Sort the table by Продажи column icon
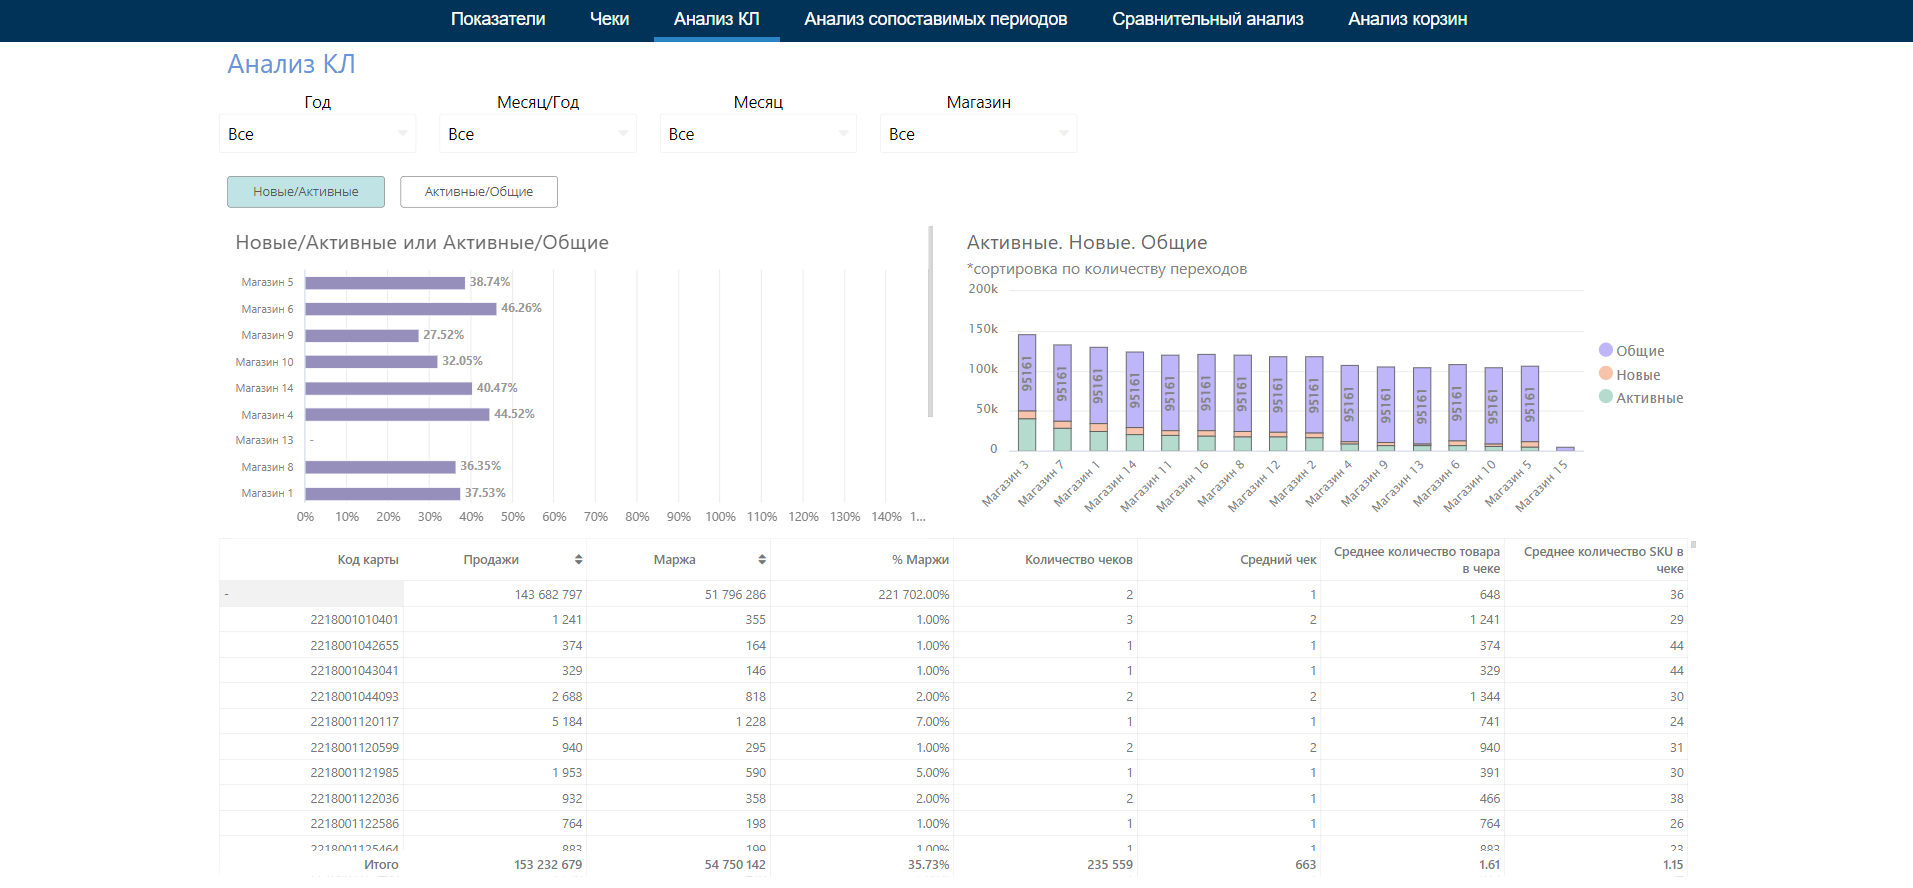The width and height of the screenshot is (1913, 888). click(578, 560)
